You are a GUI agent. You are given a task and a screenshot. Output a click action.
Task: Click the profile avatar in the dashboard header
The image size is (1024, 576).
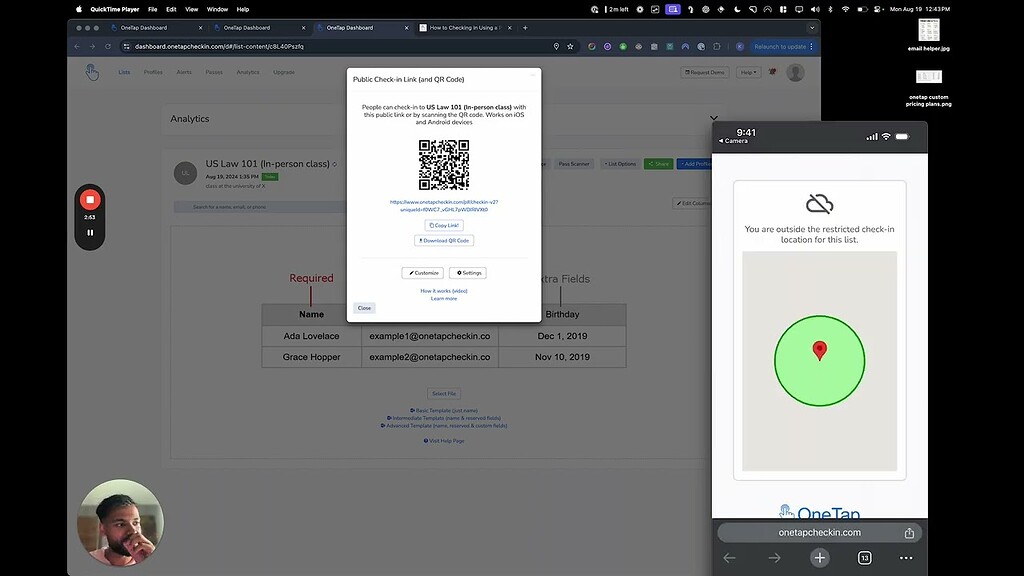pyautogui.click(x=795, y=72)
